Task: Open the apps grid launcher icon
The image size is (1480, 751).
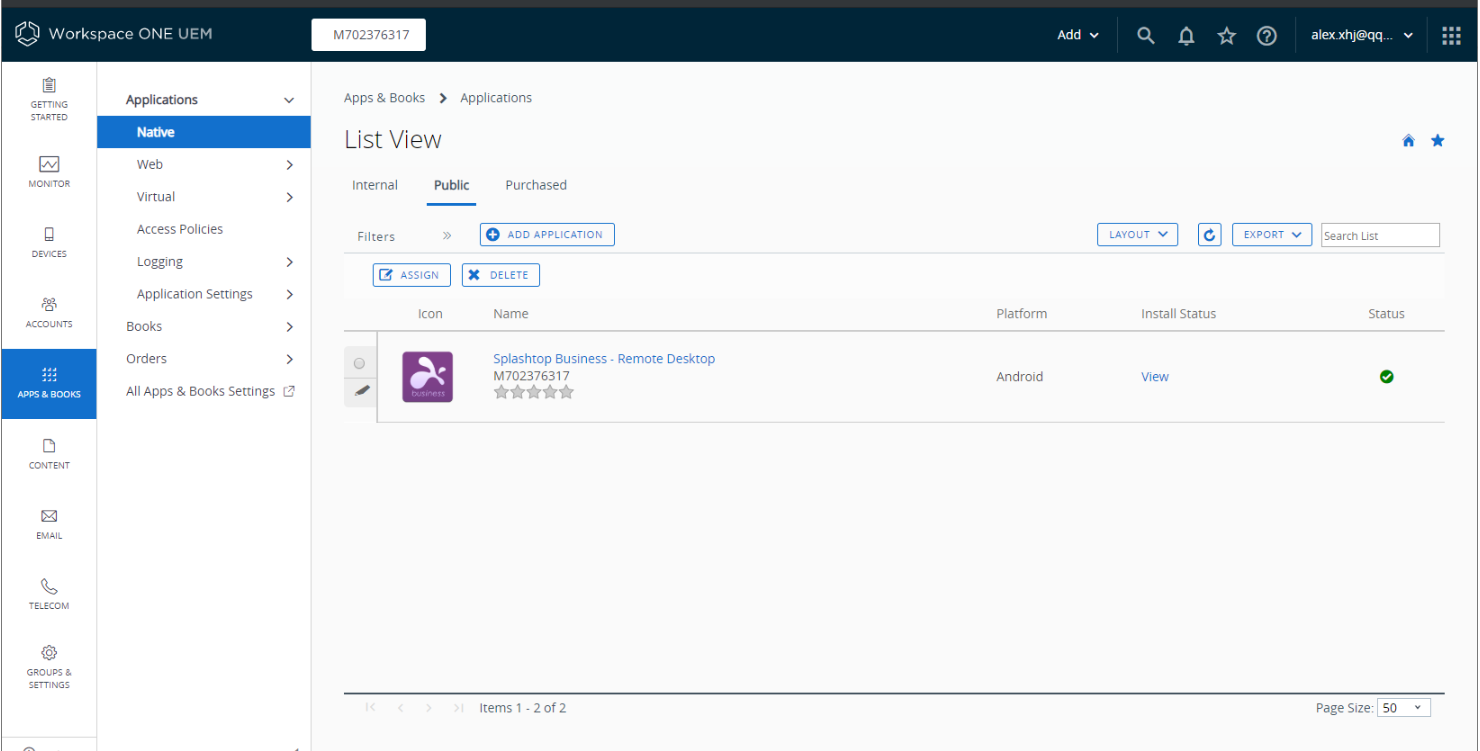Action: (x=1451, y=35)
